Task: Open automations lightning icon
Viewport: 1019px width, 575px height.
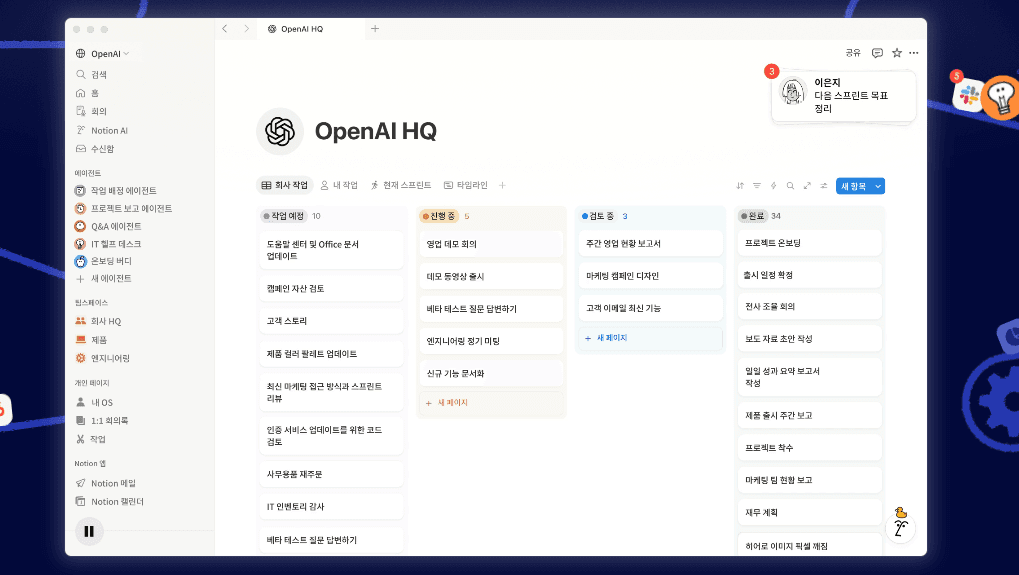Action: point(773,186)
